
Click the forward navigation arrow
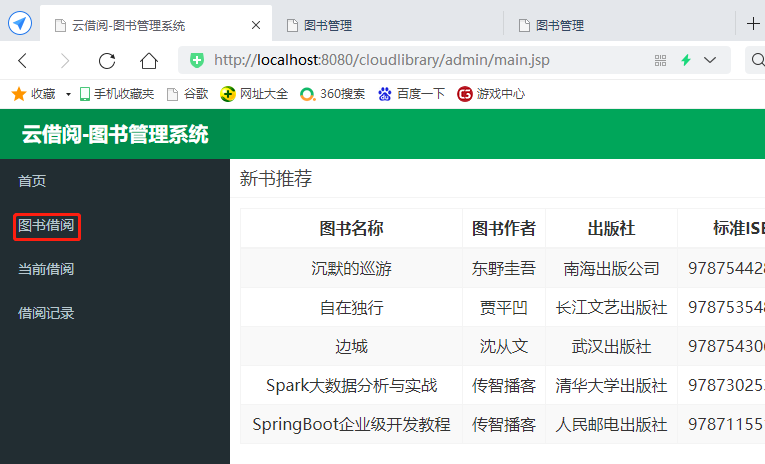click(x=64, y=61)
